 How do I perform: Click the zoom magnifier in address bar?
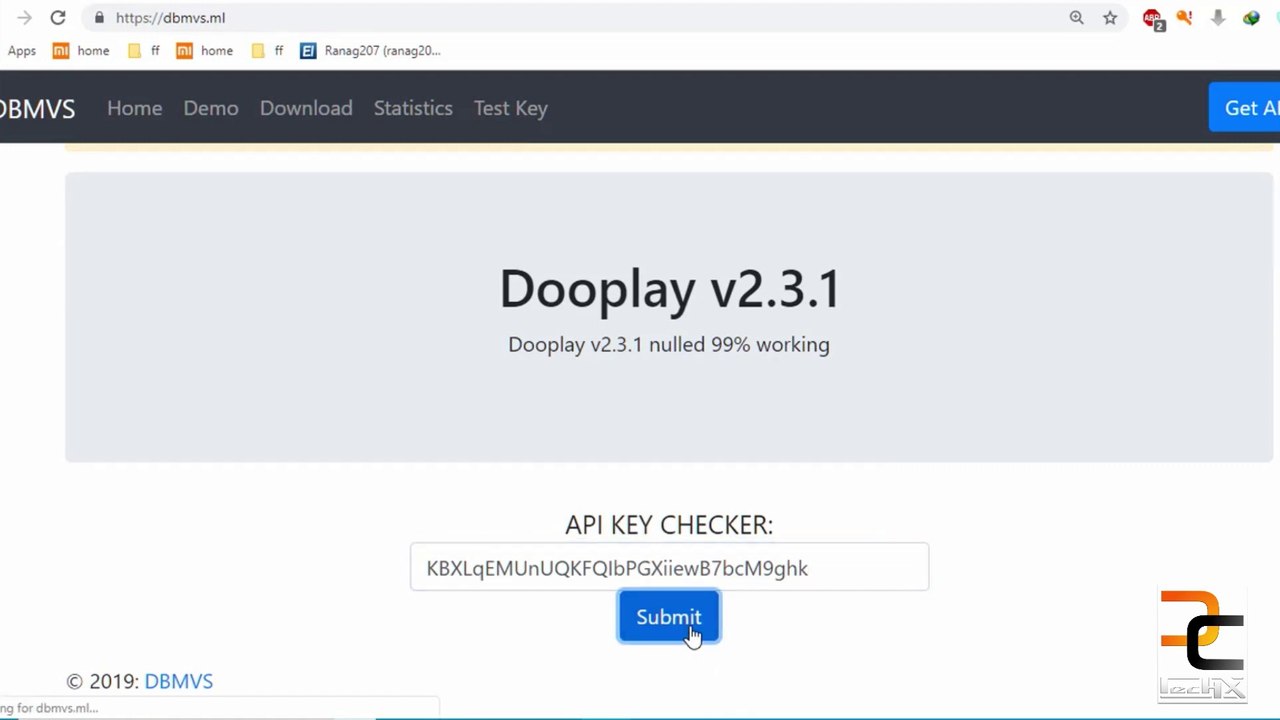(1076, 18)
